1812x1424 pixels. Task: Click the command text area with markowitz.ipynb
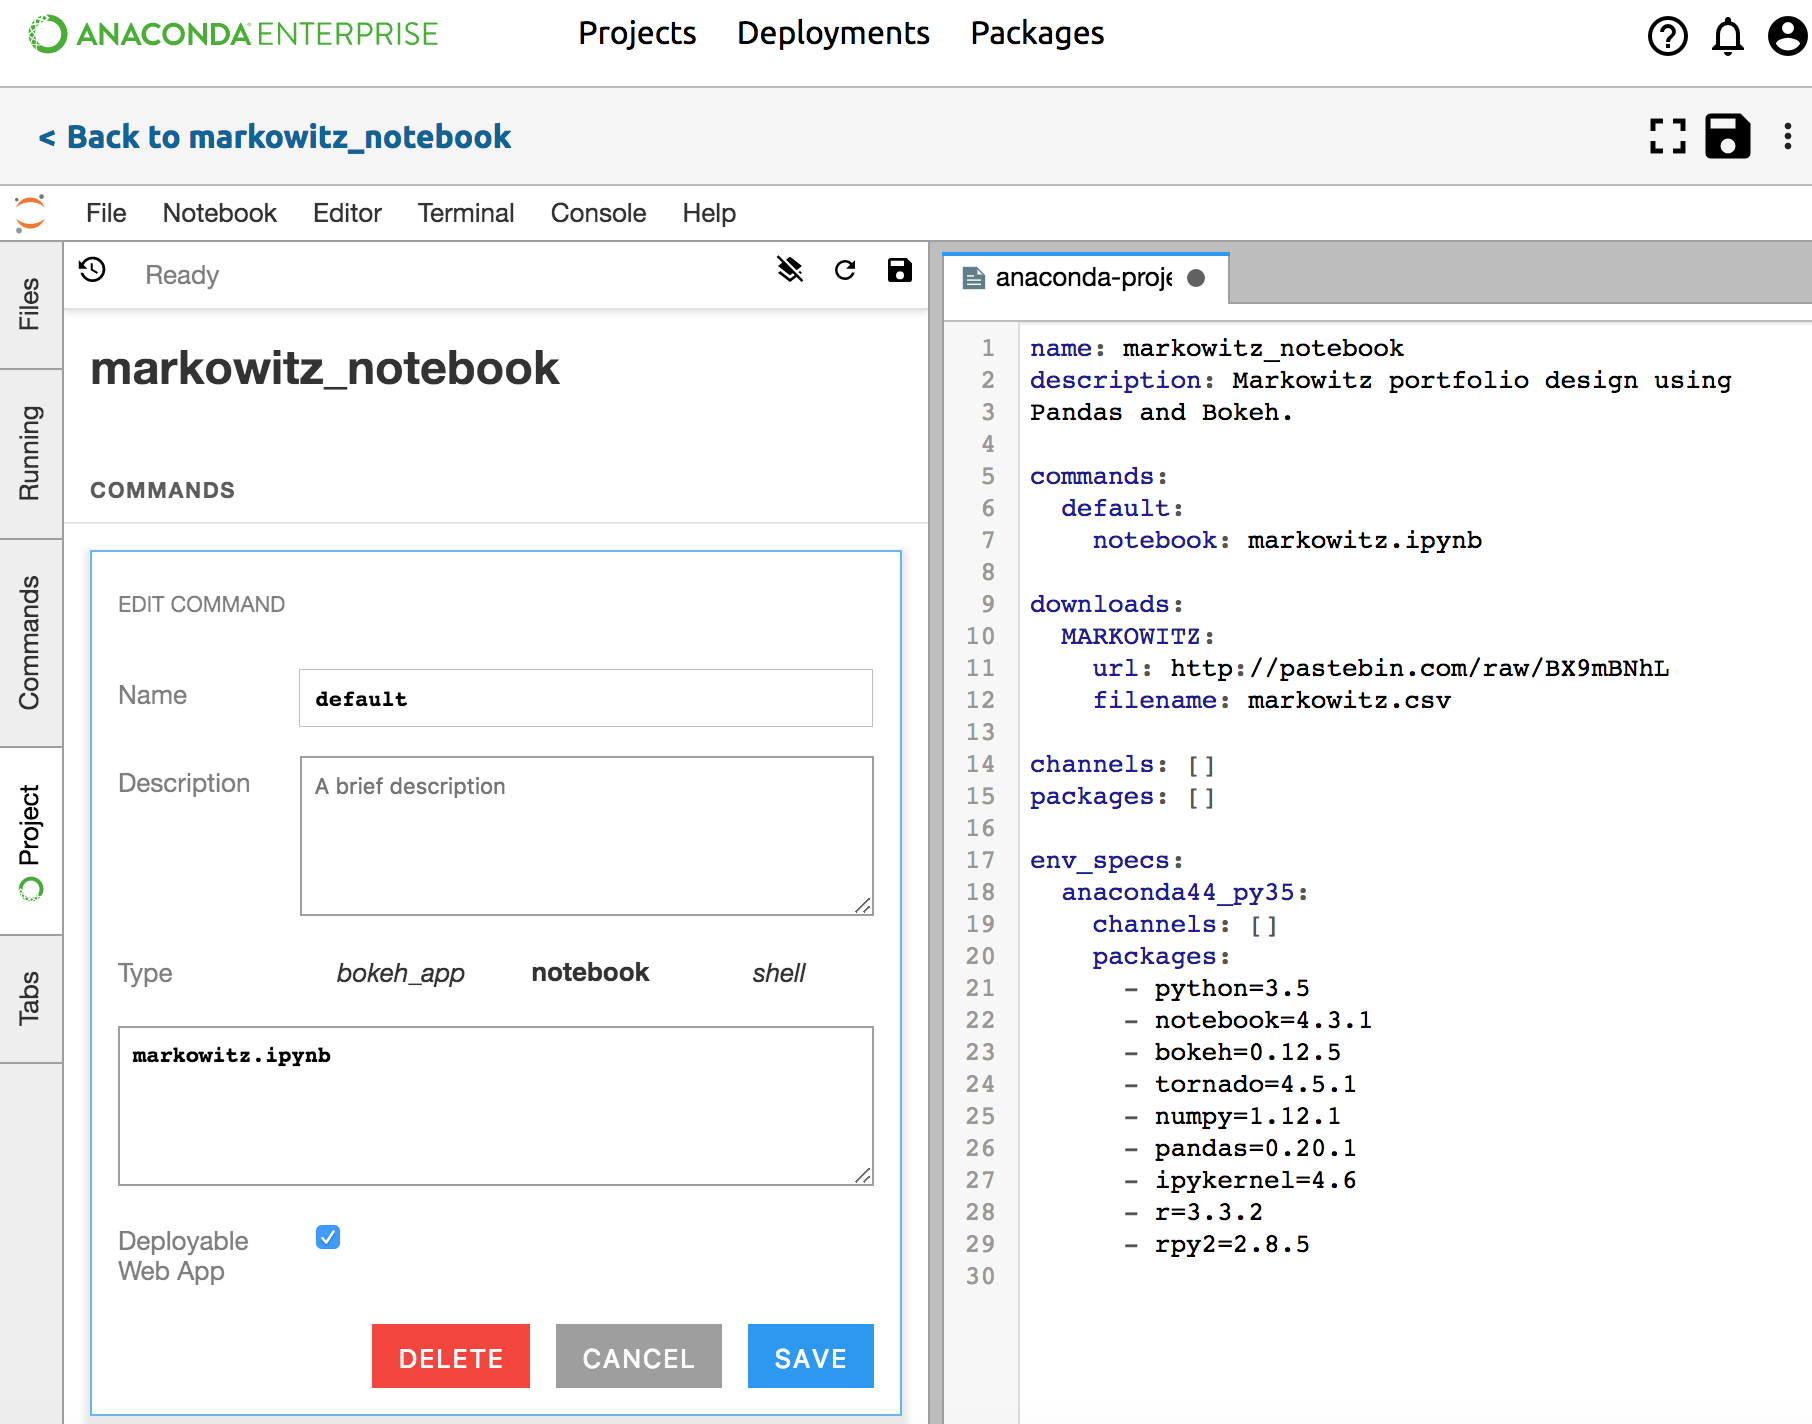(495, 1106)
